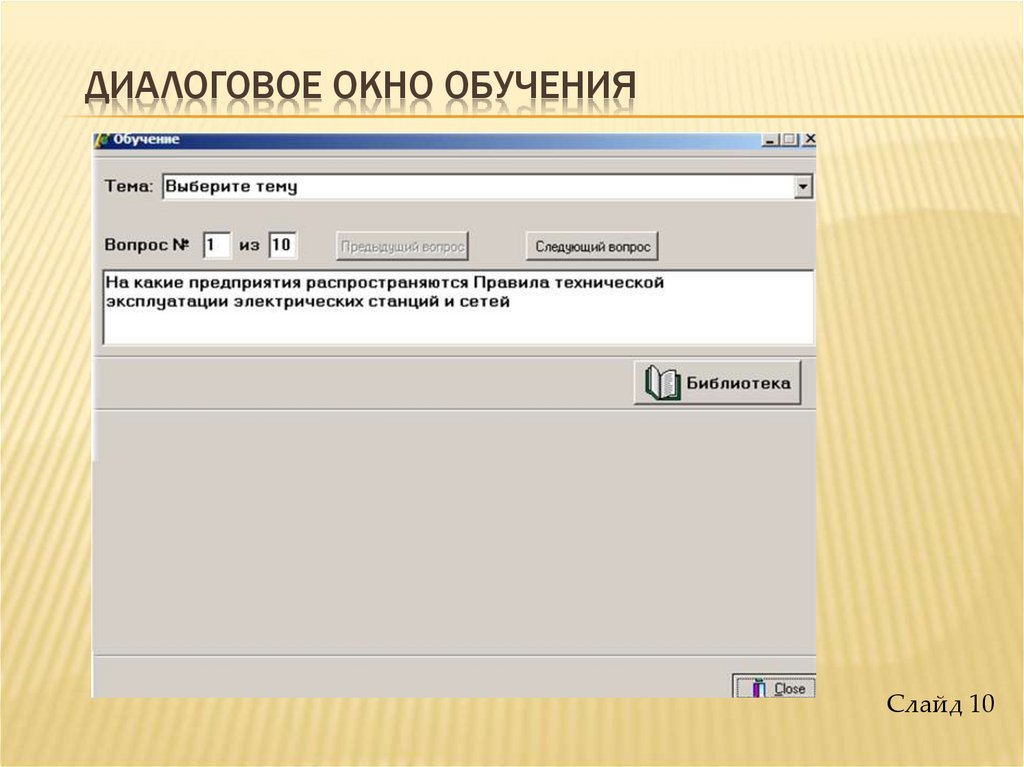Click the door icon on Close button
This screenshot has height=767, width=1024.
click(x=759, y=688)
